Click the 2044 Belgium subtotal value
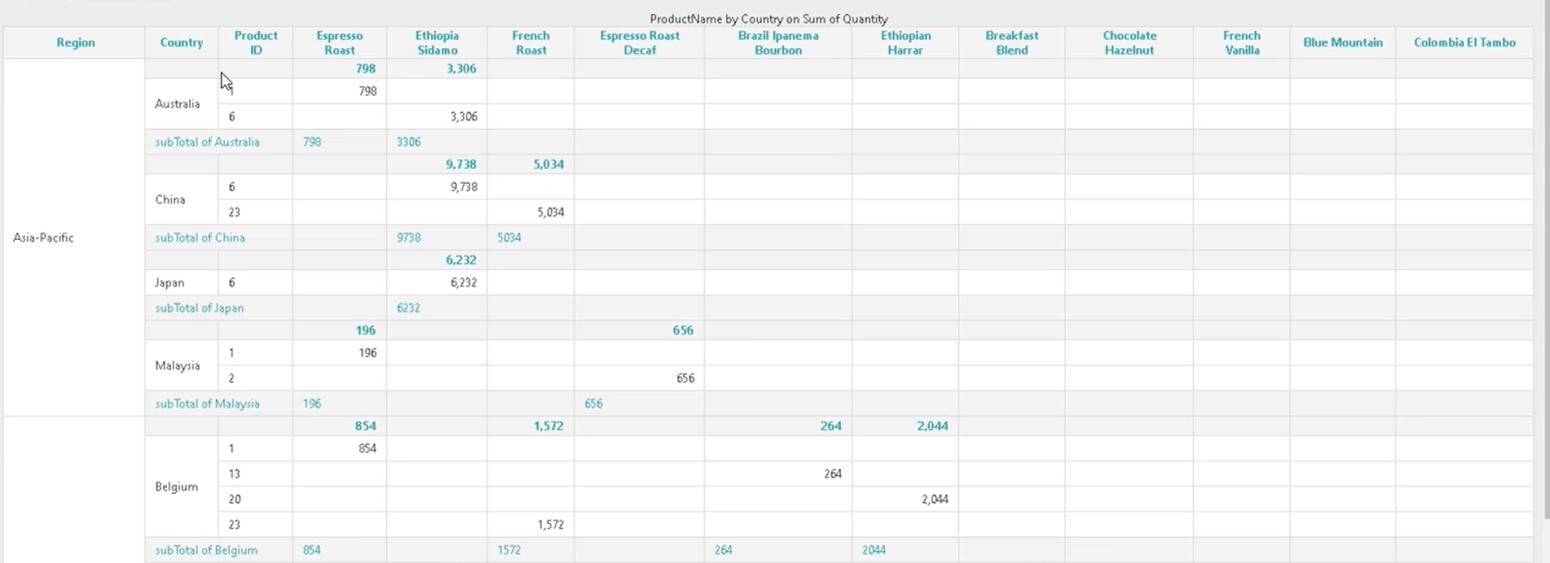The width and height of the screenshot is (1550, 563). 873,550
